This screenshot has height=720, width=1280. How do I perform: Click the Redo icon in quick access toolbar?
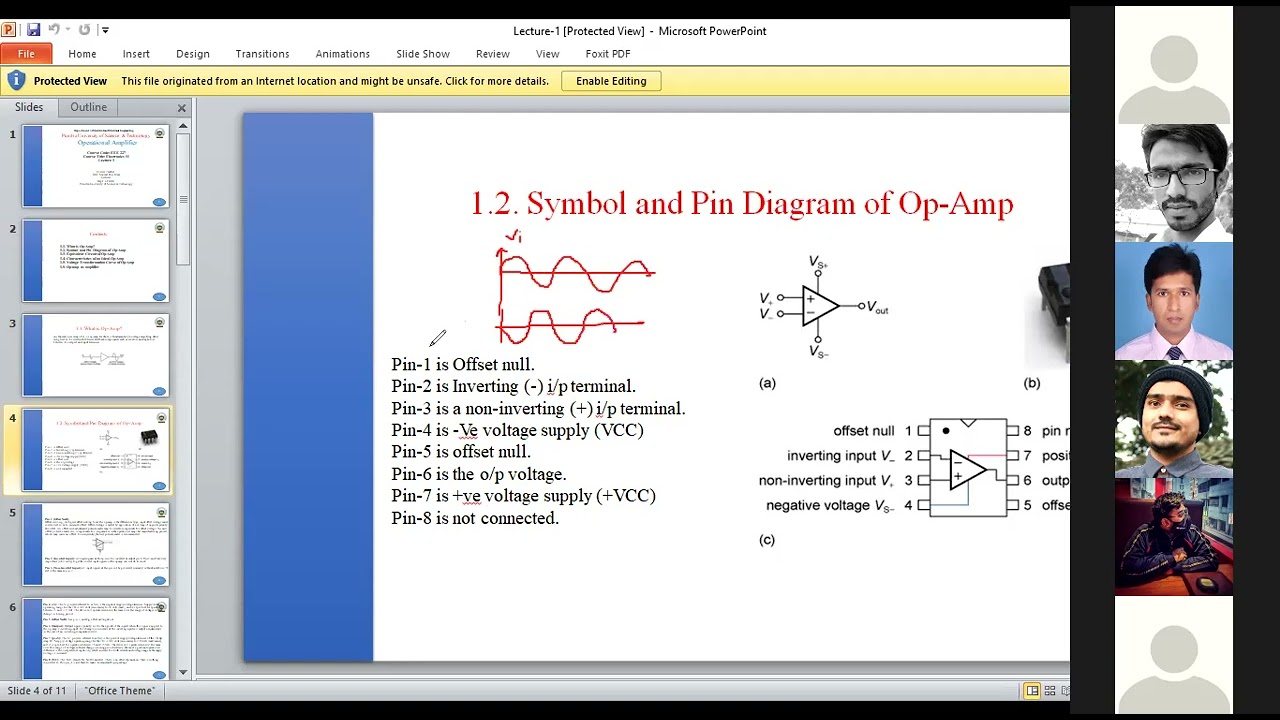coord(84,30)
